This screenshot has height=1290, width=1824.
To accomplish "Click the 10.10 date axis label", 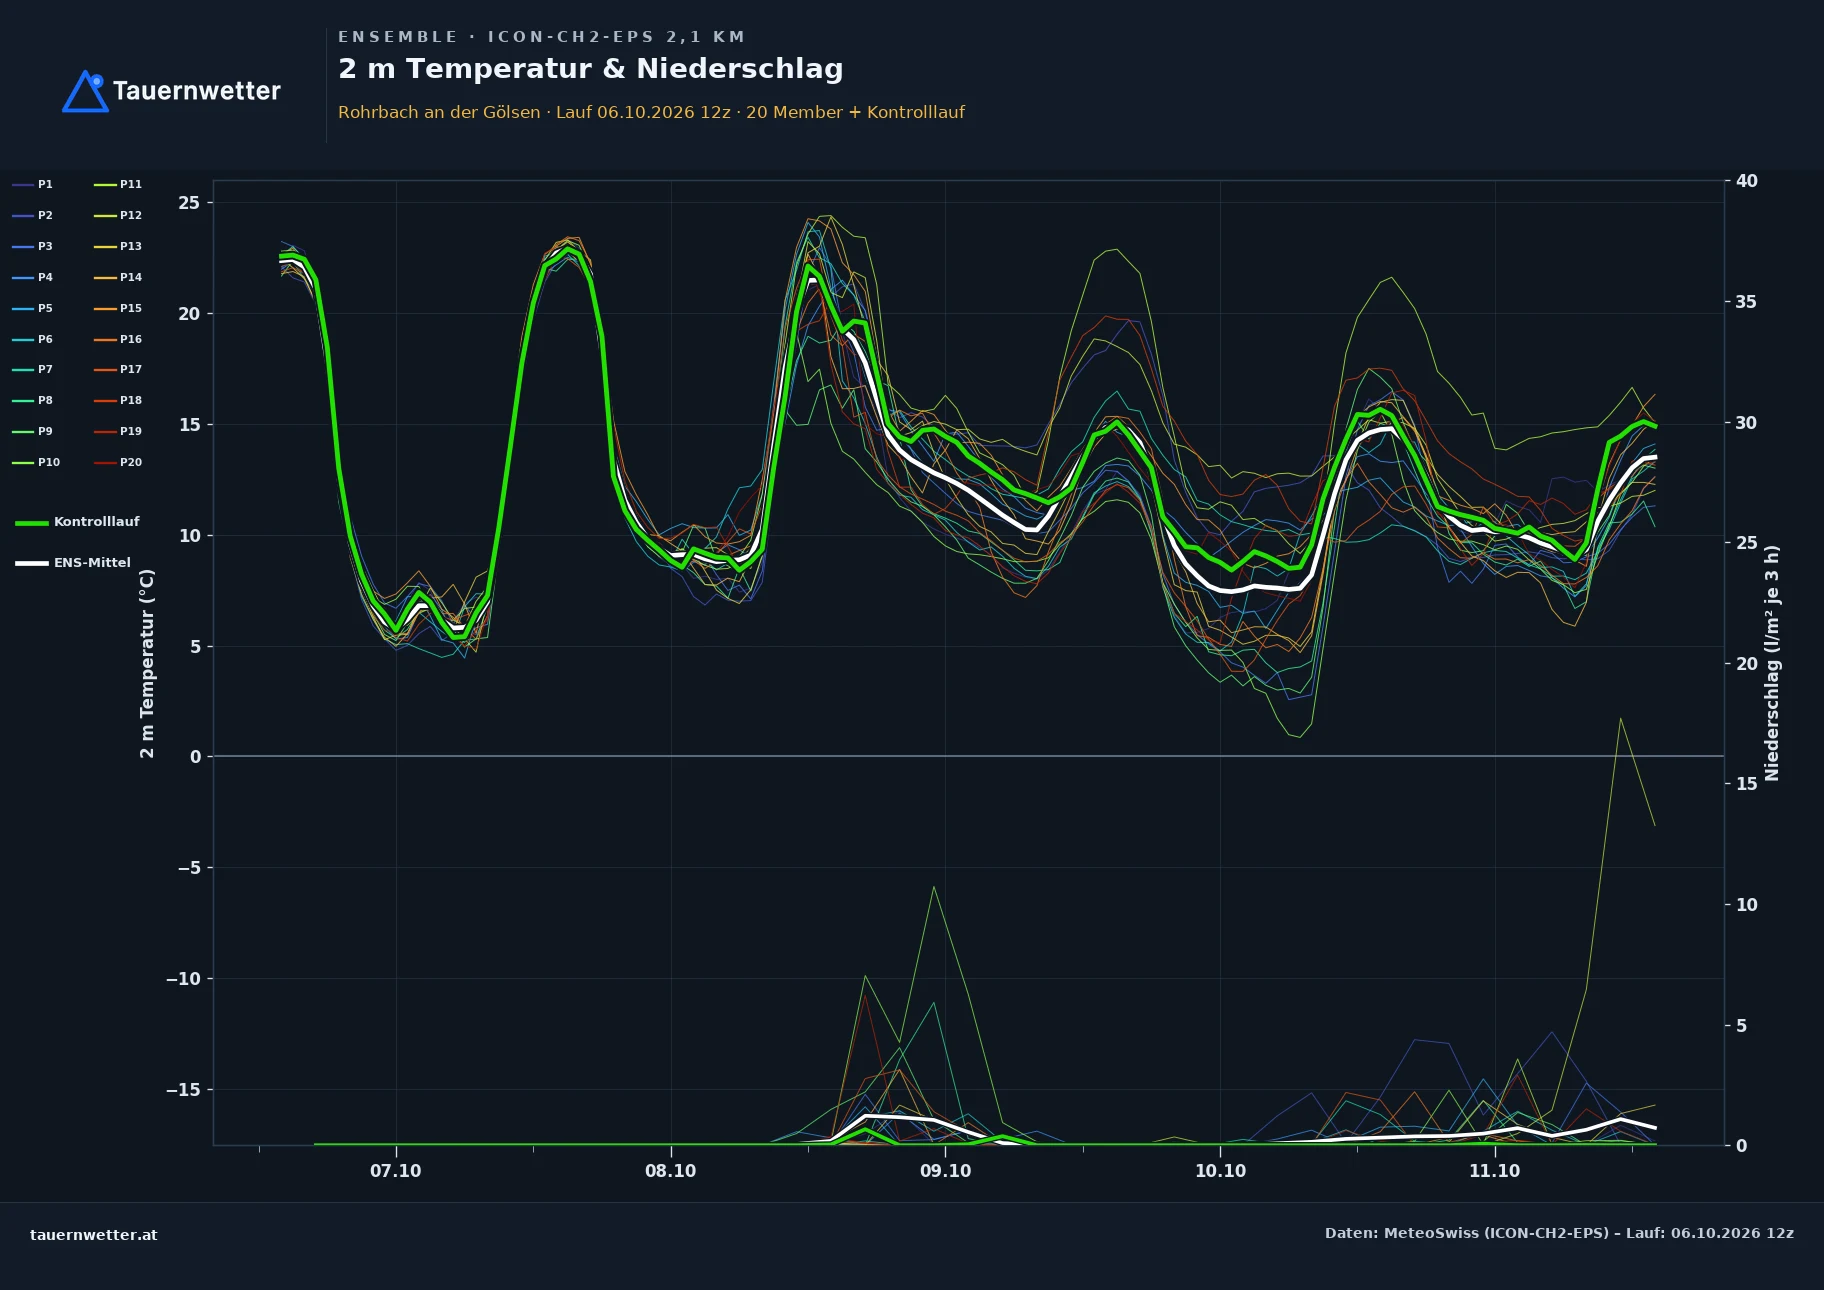I will [x=1220, y=1171].
